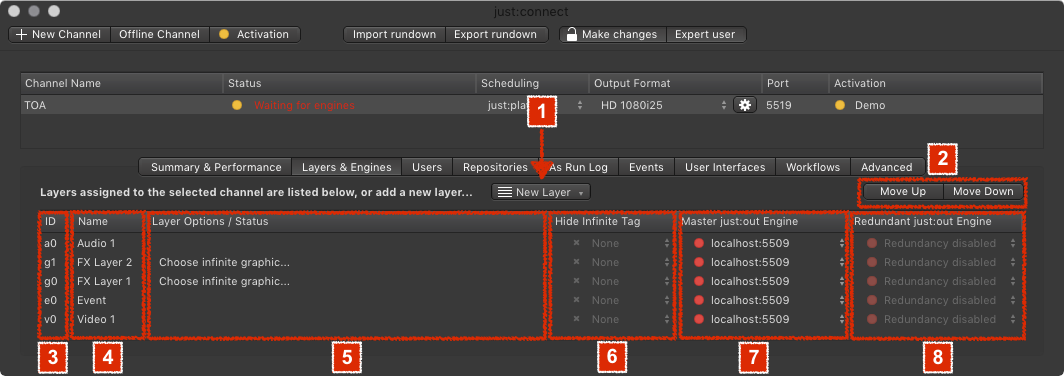Click the Demo activation status

869,105
